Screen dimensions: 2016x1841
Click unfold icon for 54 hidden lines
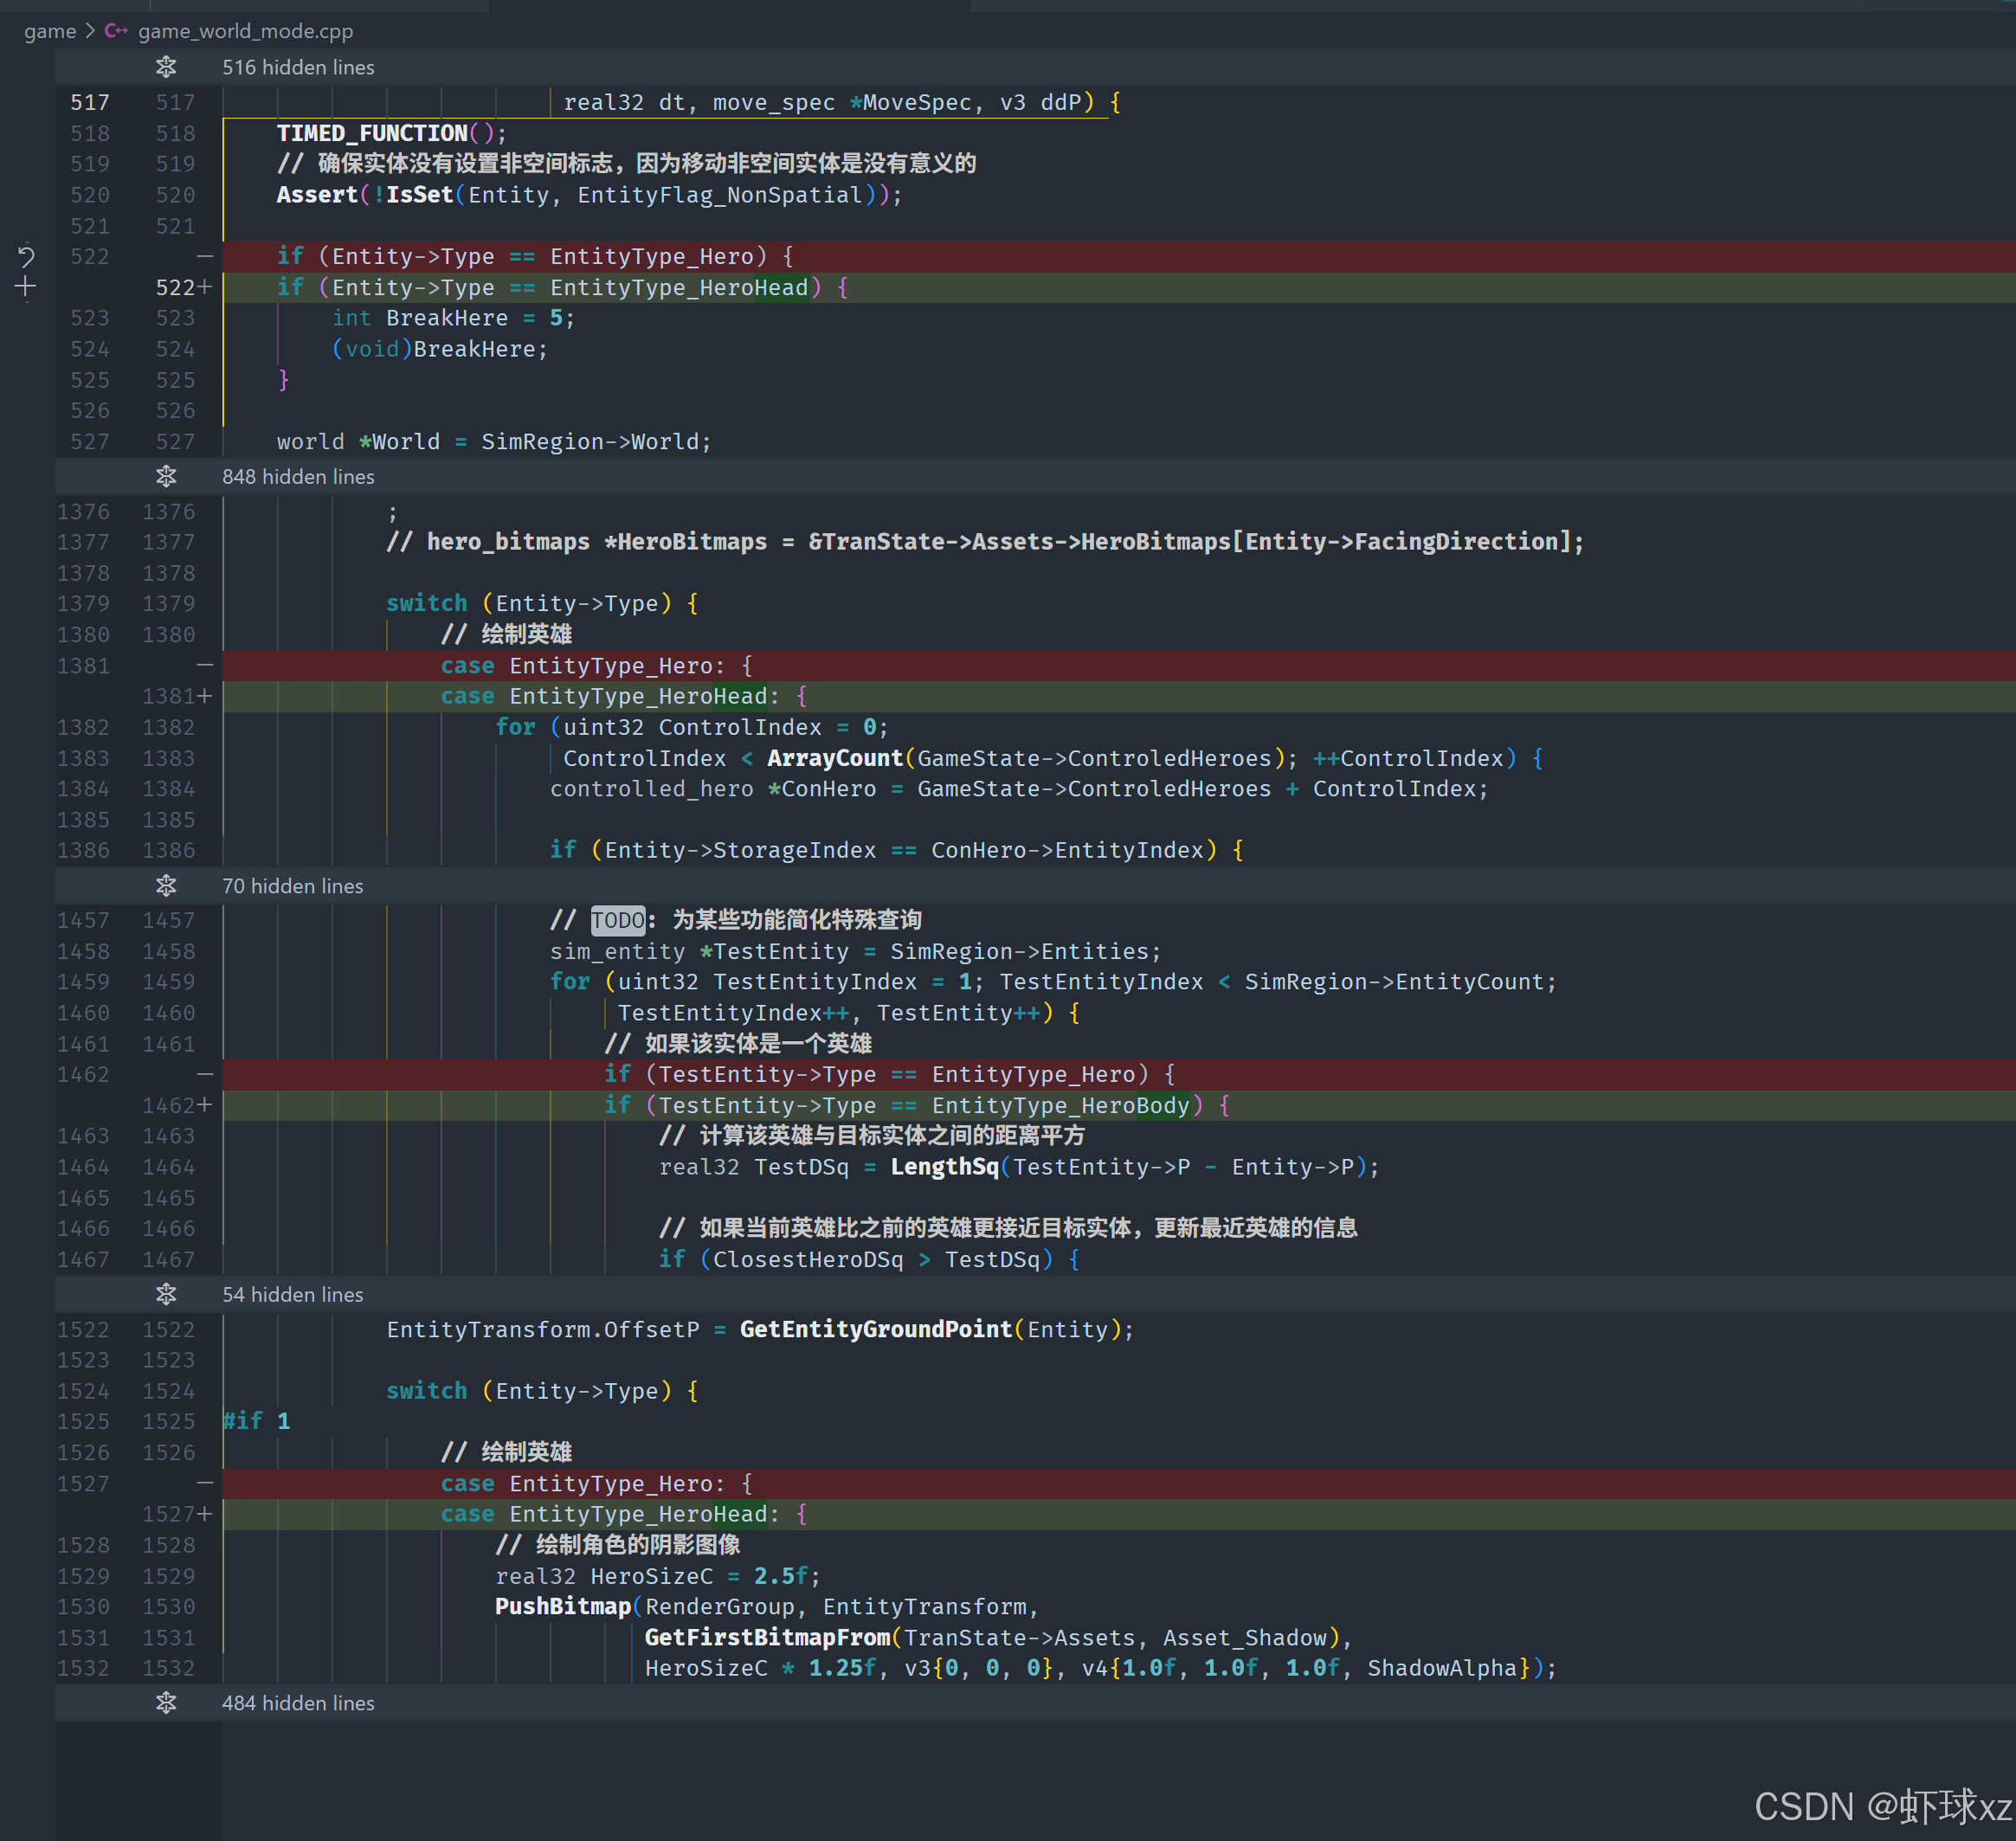166,1295
